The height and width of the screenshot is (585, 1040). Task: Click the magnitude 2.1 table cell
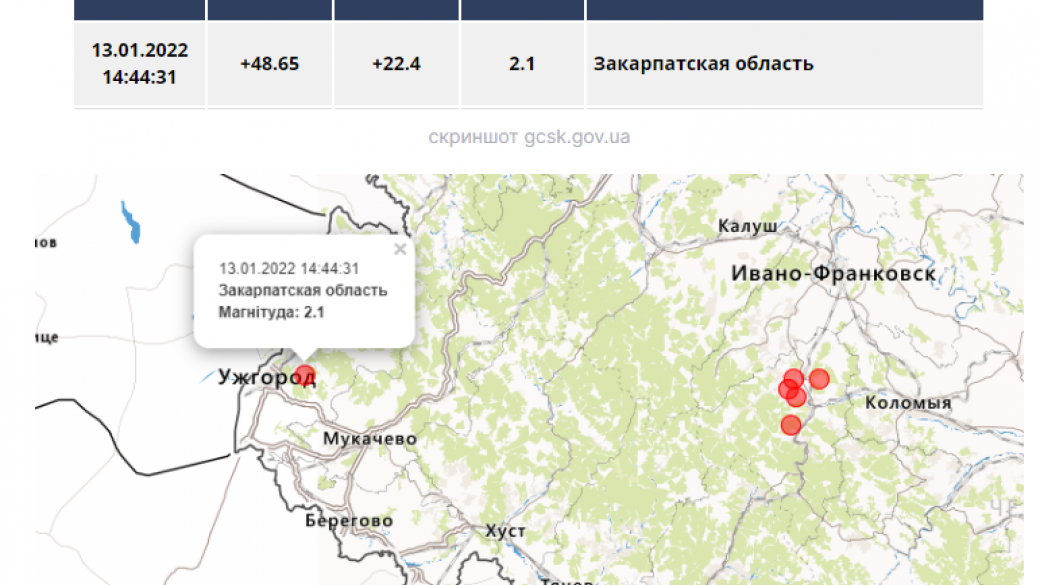pos(522,64)
